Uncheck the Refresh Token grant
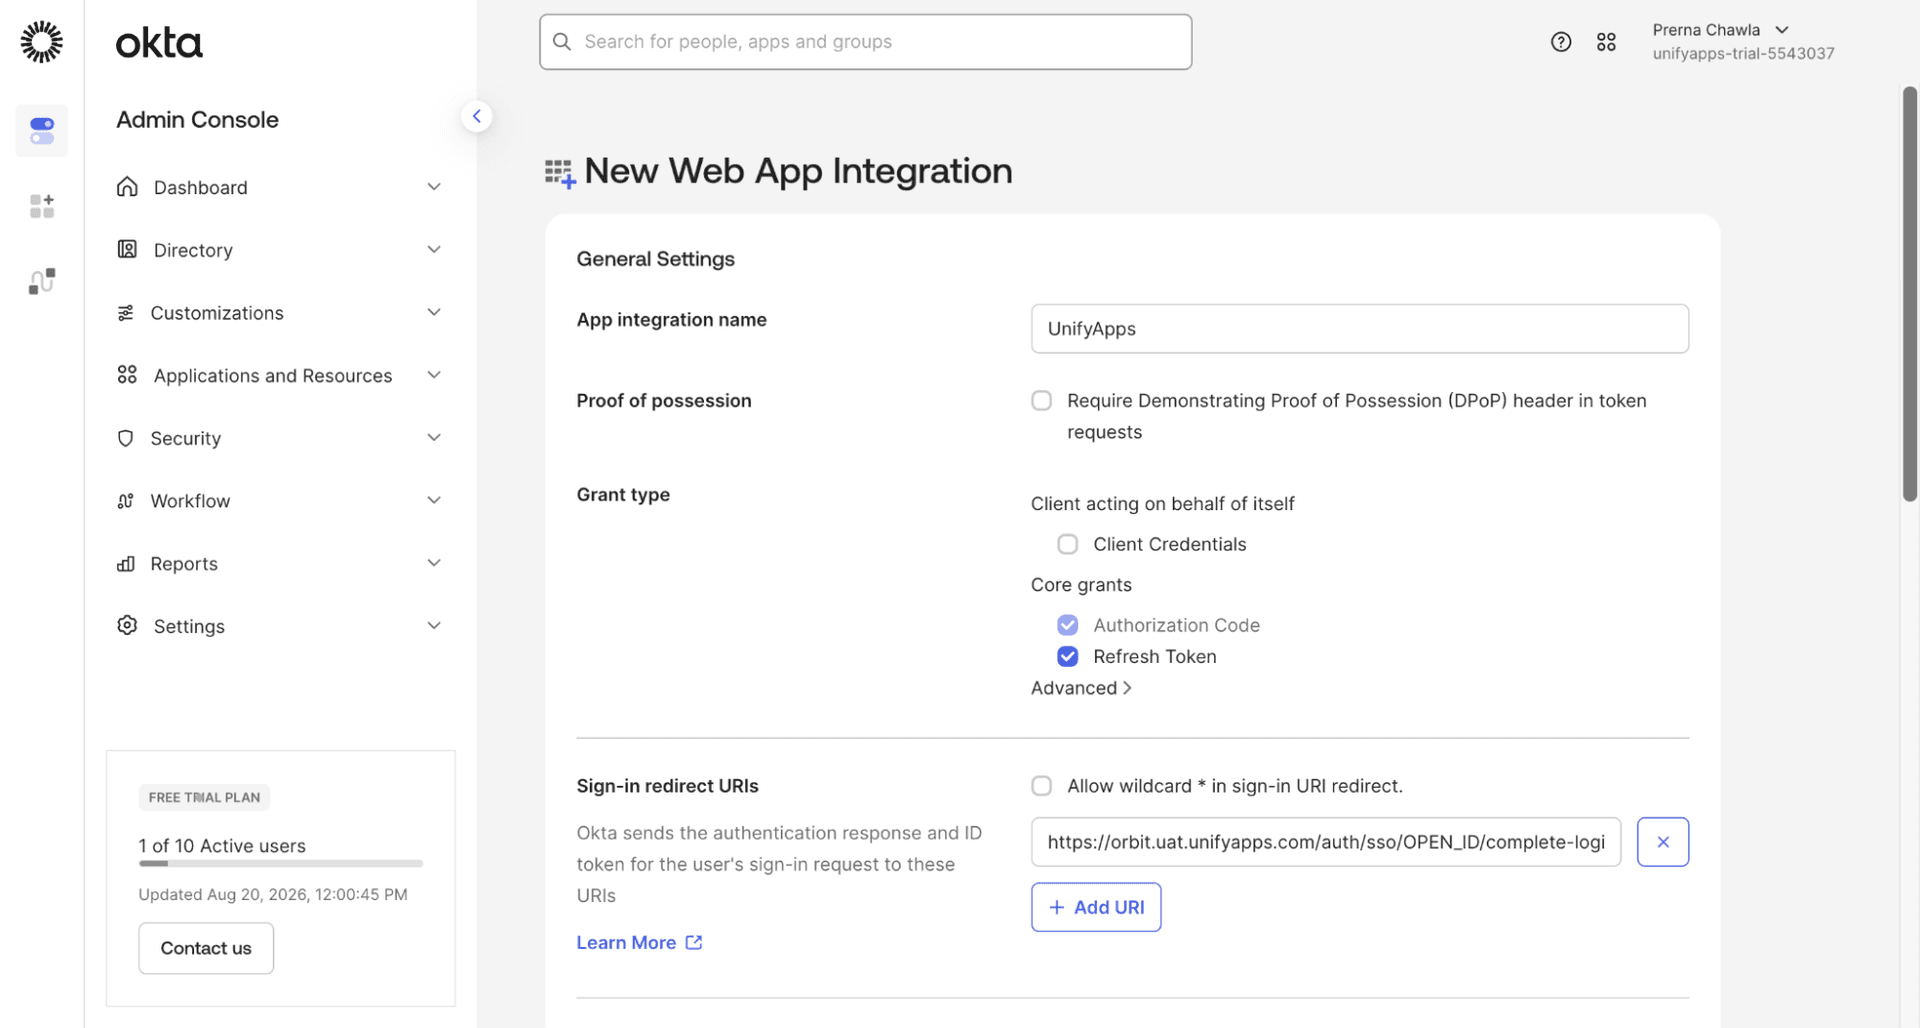This screenshot has width=1920, height=1028. (1068, 657)
